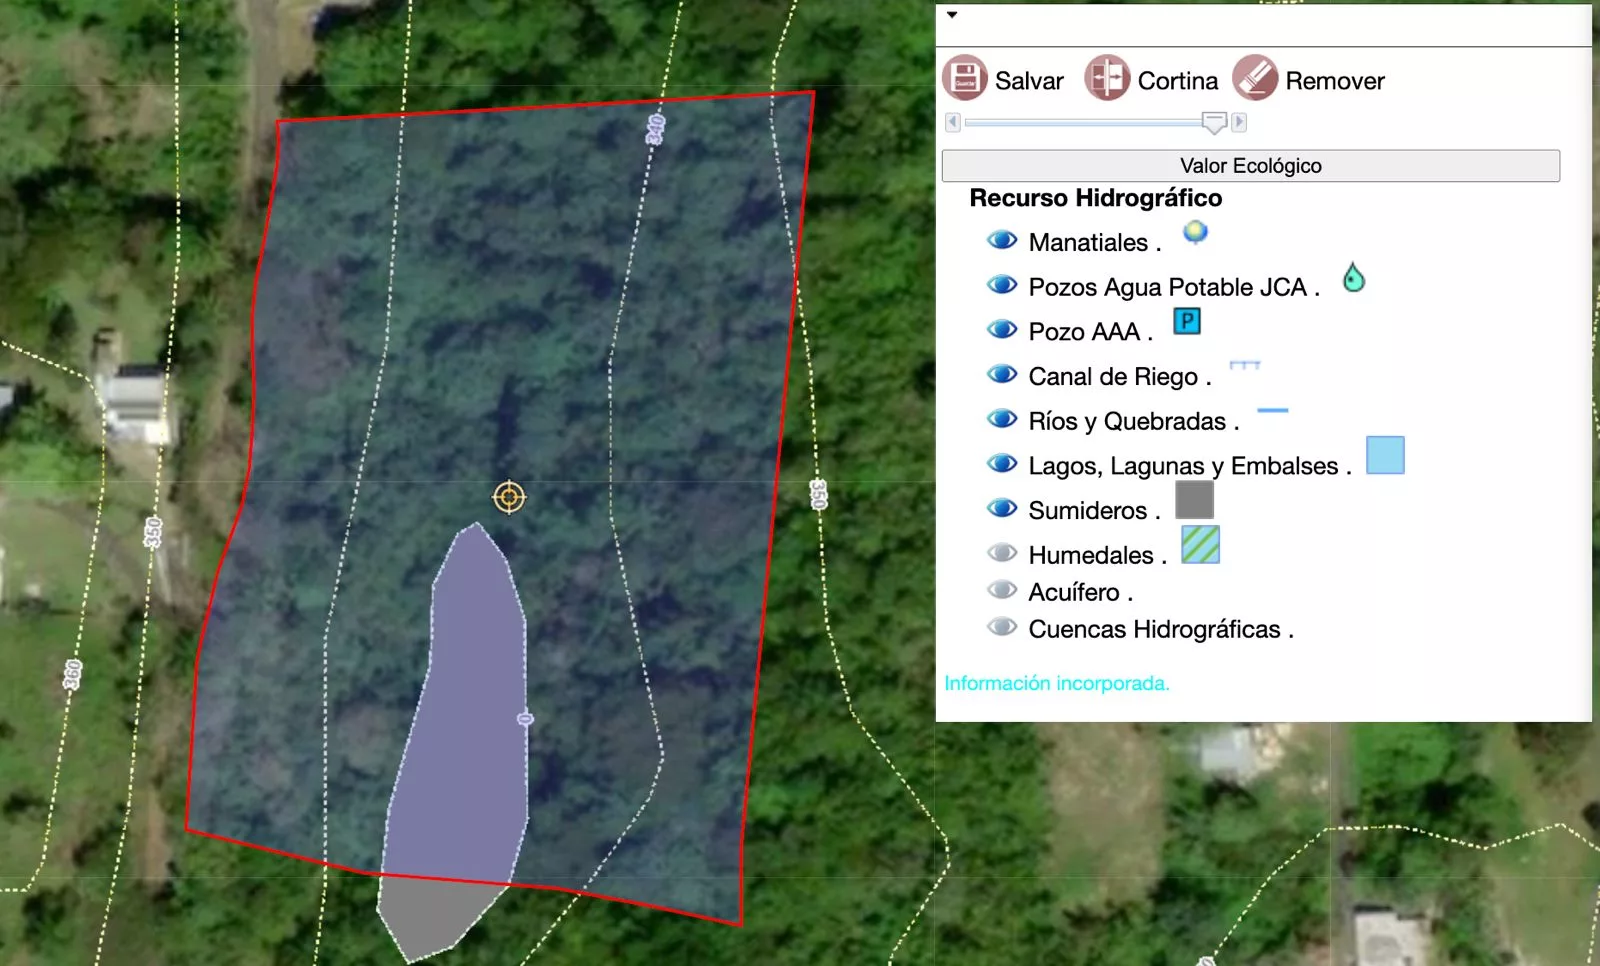Activate the Cortina curtain tool icon
This screenshot has width=1600, height=966.
pyautogui.click(x=1108, y=78)
